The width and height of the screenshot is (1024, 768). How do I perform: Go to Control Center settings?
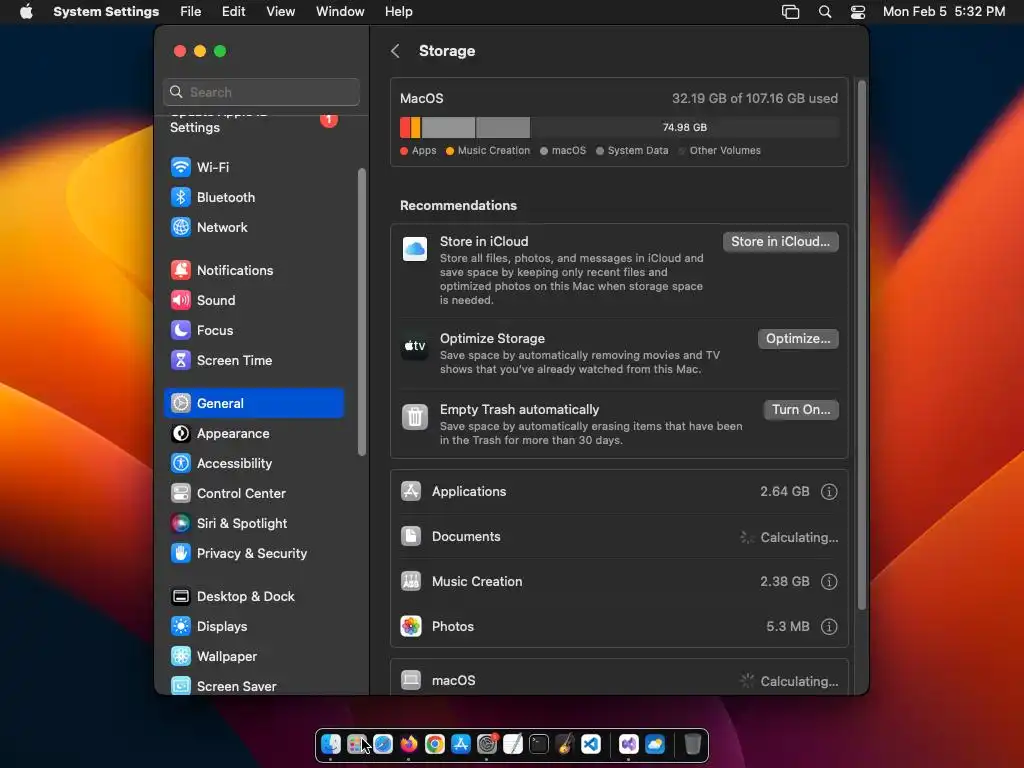(x=254, y=494)
